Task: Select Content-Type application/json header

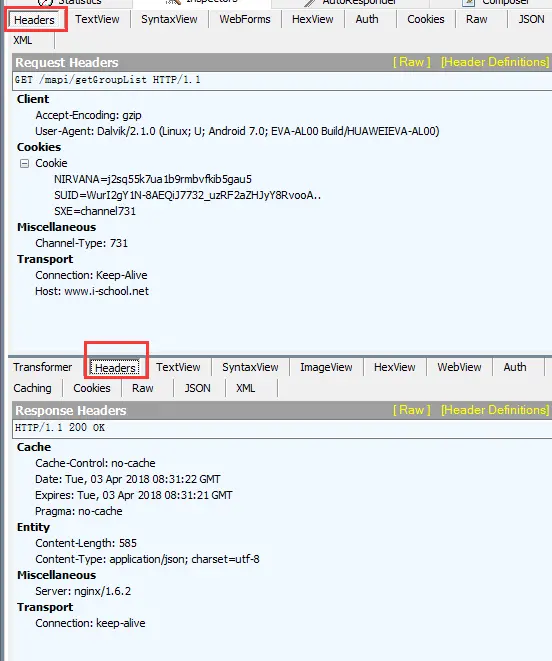Action: 147,559
